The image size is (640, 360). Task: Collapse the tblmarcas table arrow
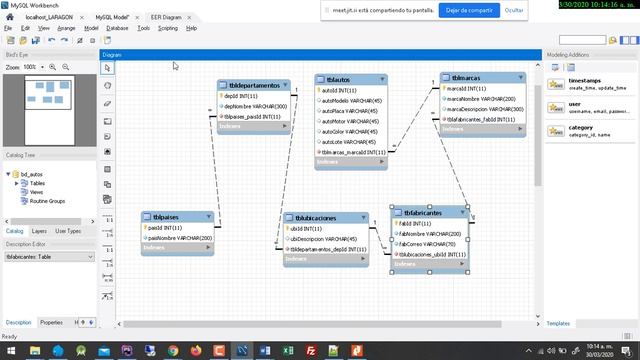(521, 77)
